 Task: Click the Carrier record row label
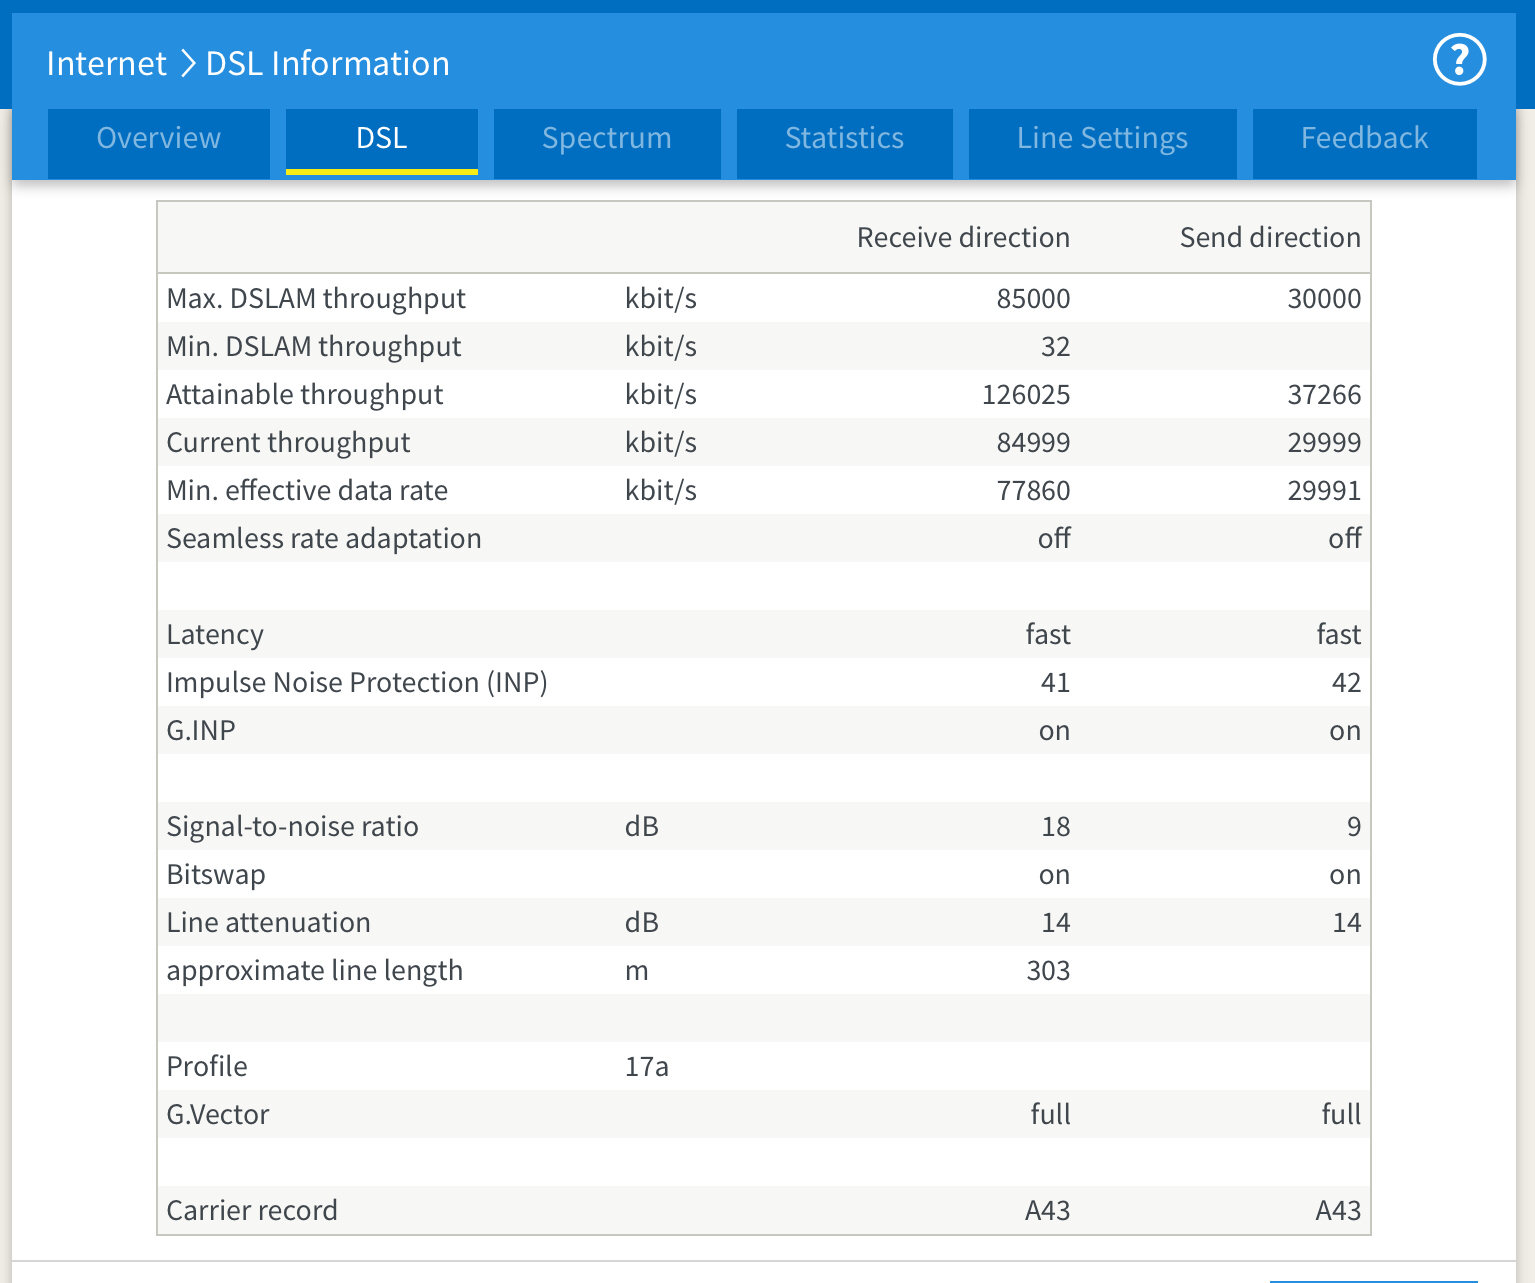pyautogui.click(x=252, y=1210)
